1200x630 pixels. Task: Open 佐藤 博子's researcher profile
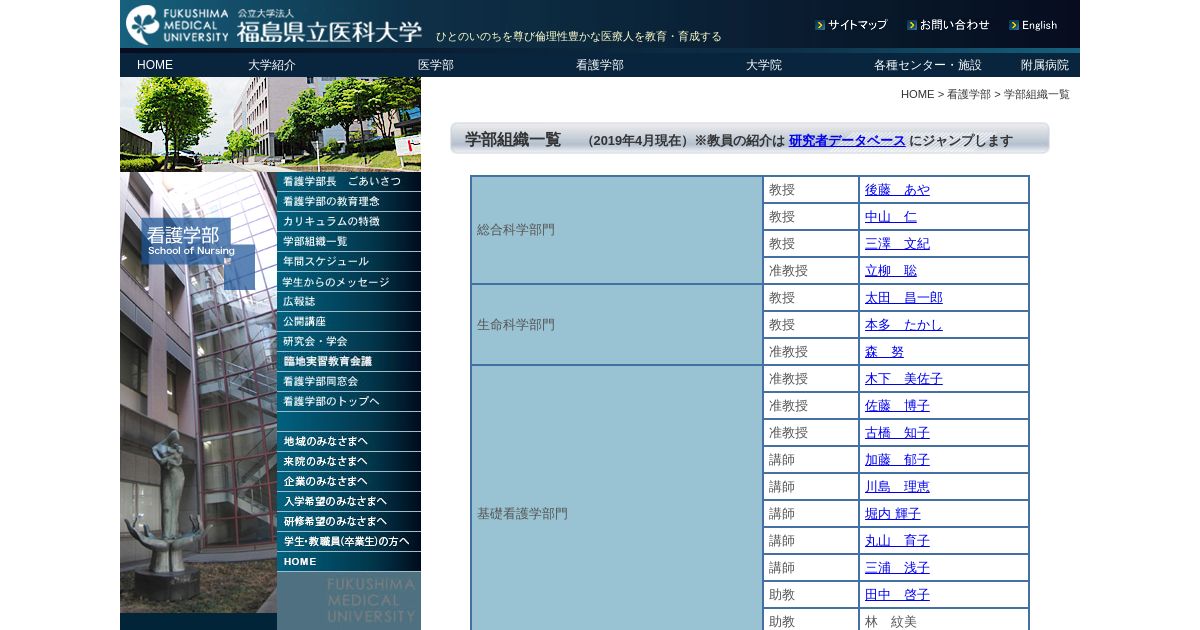(897, 406)
